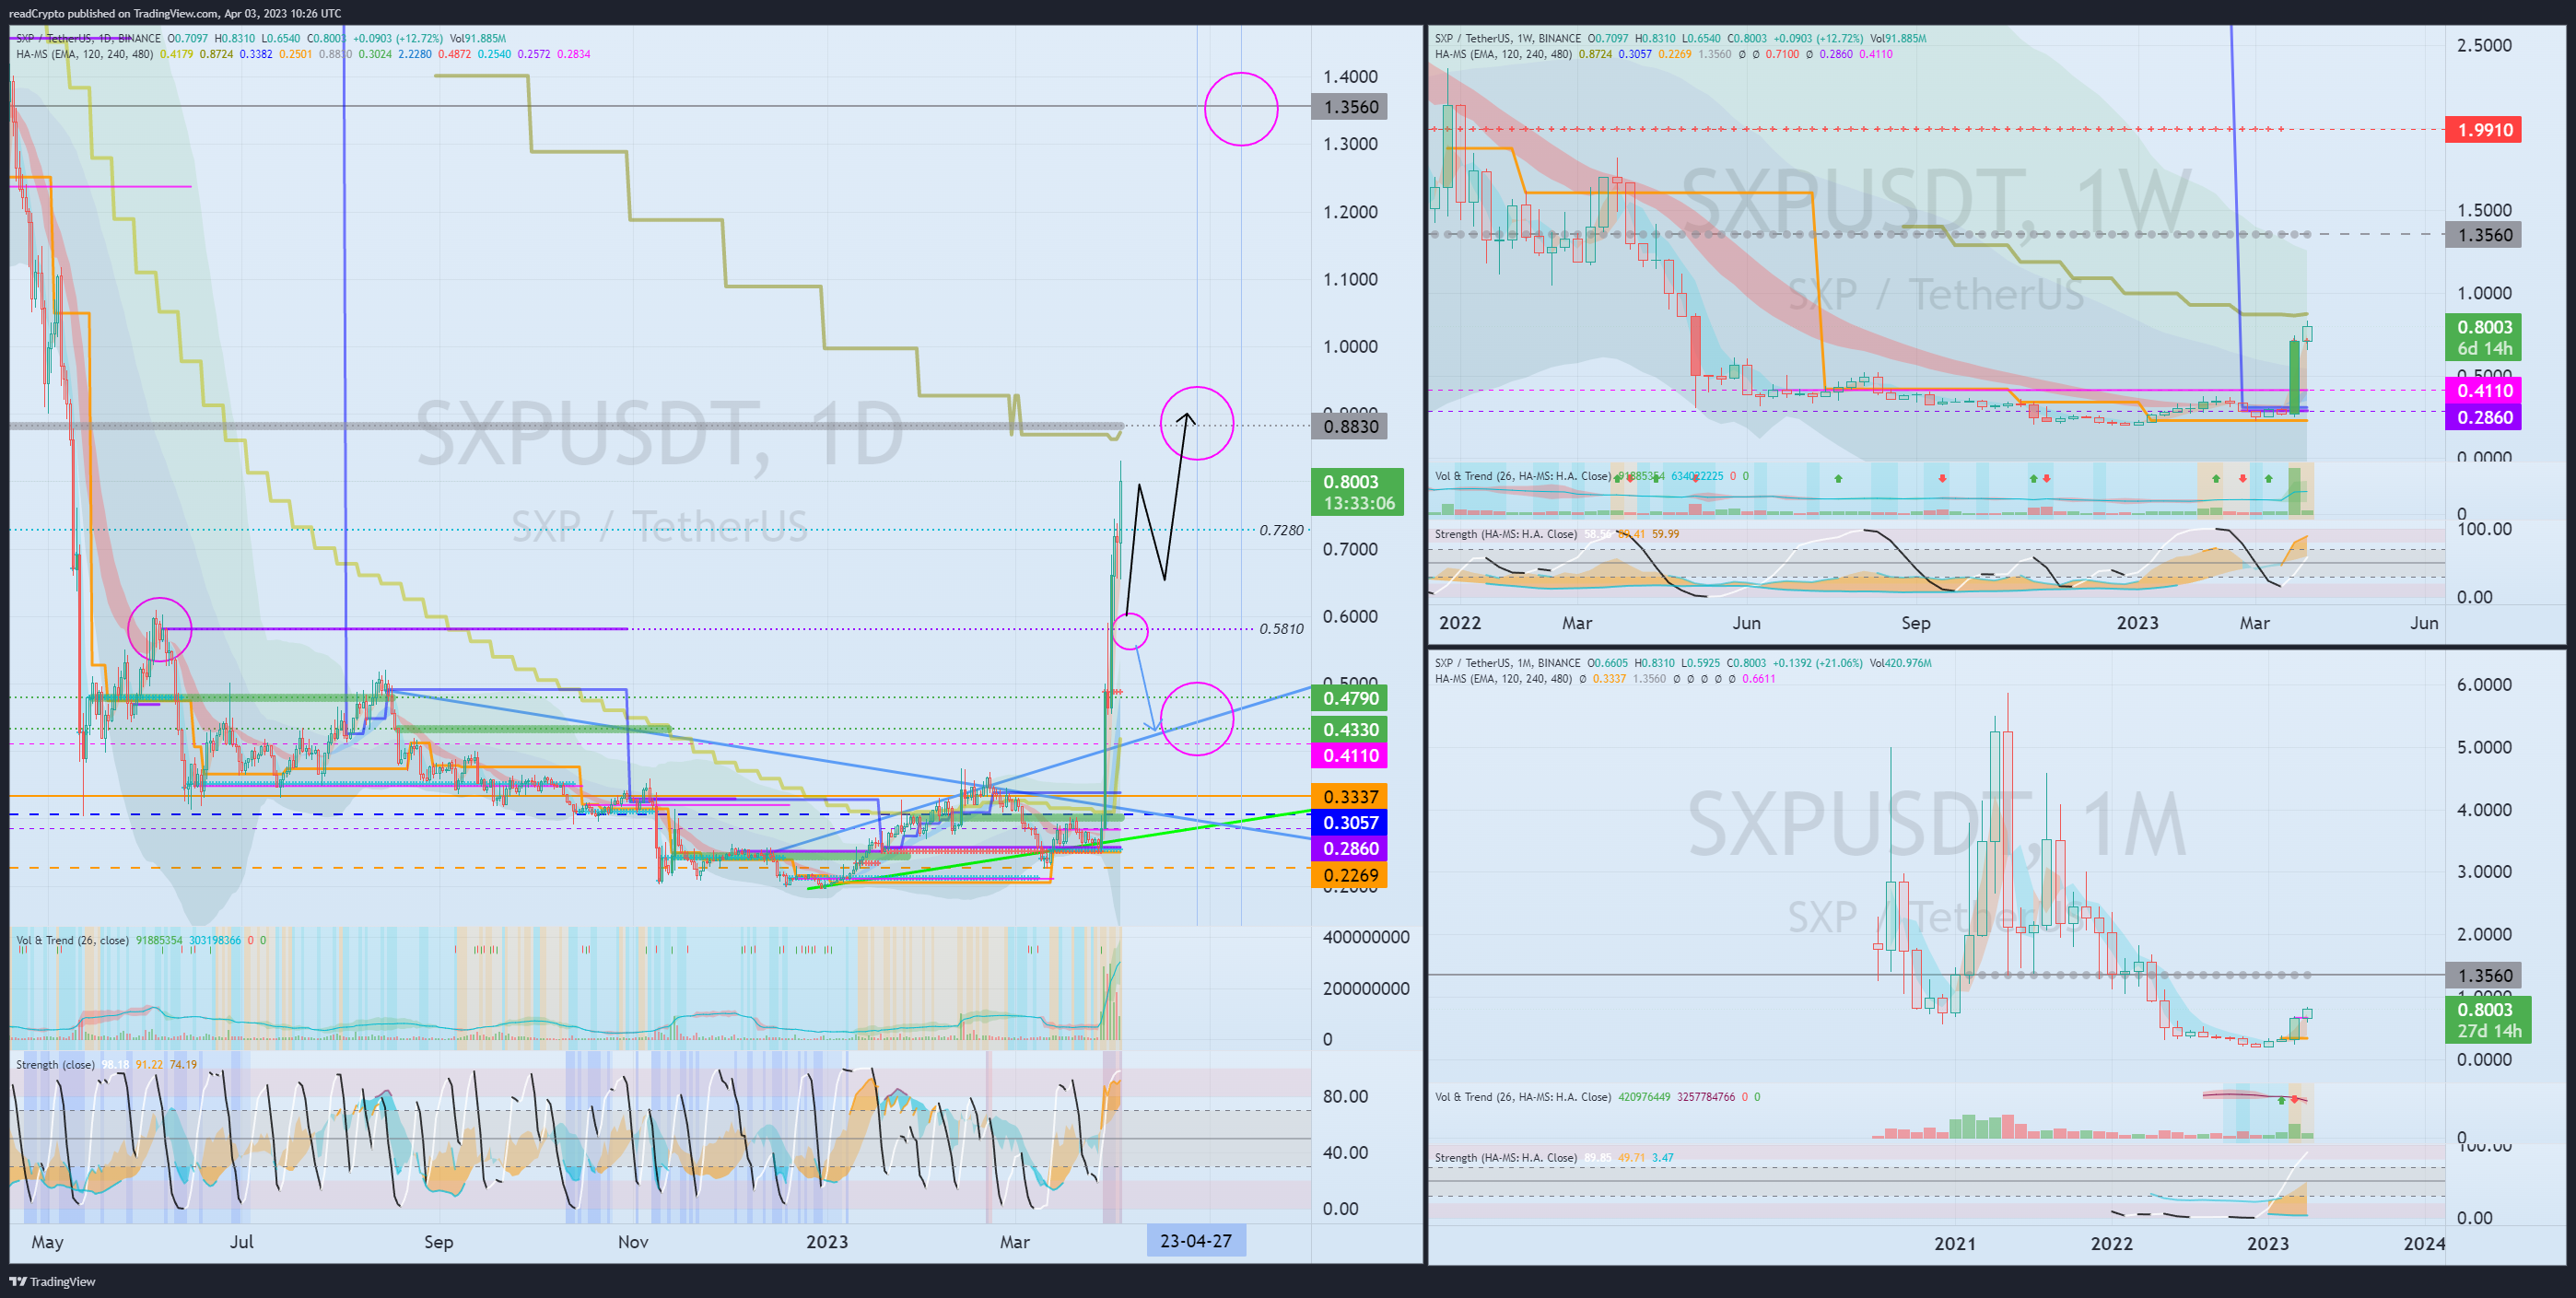Click the 2022 label on weekly time axis
Image resolution: width=2576 pixels, height=1298 pixels.
[1460, 622]
